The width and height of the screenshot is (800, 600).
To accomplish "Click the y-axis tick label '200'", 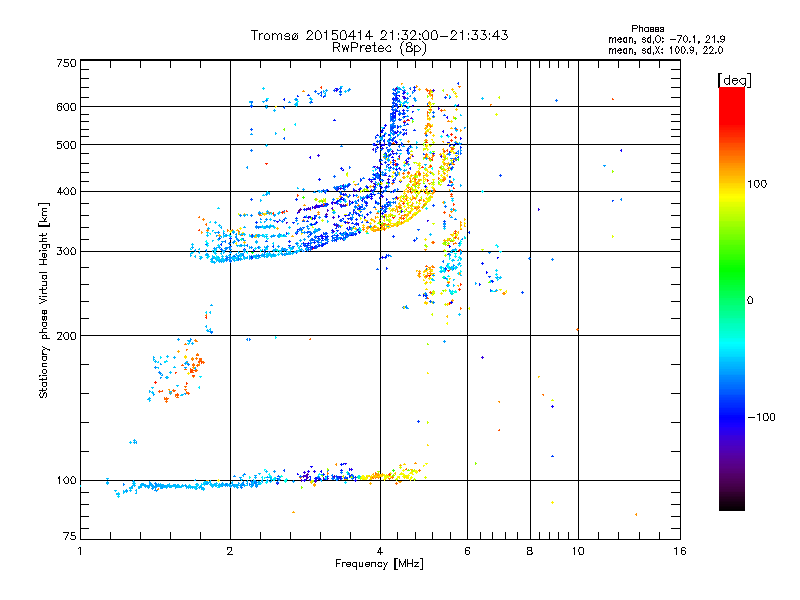I will [x=67, y=336].
